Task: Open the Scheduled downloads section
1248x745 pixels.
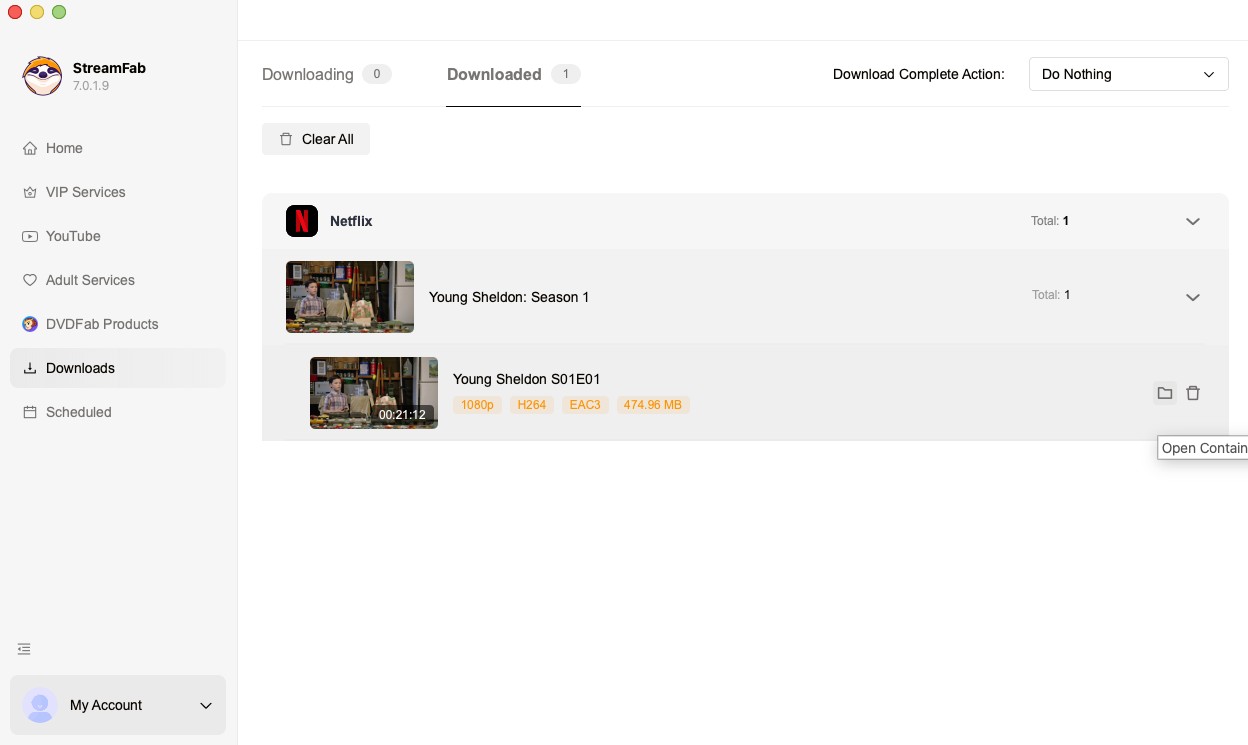Action: coord(79,412)
